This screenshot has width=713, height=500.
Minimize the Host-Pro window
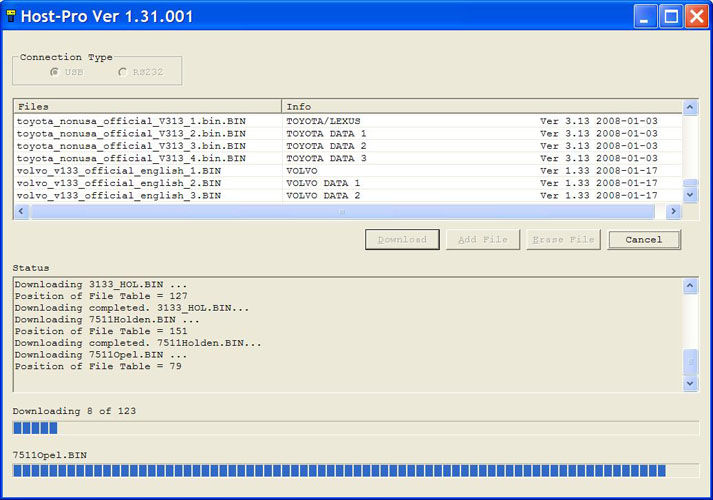[x=644, y=17]
